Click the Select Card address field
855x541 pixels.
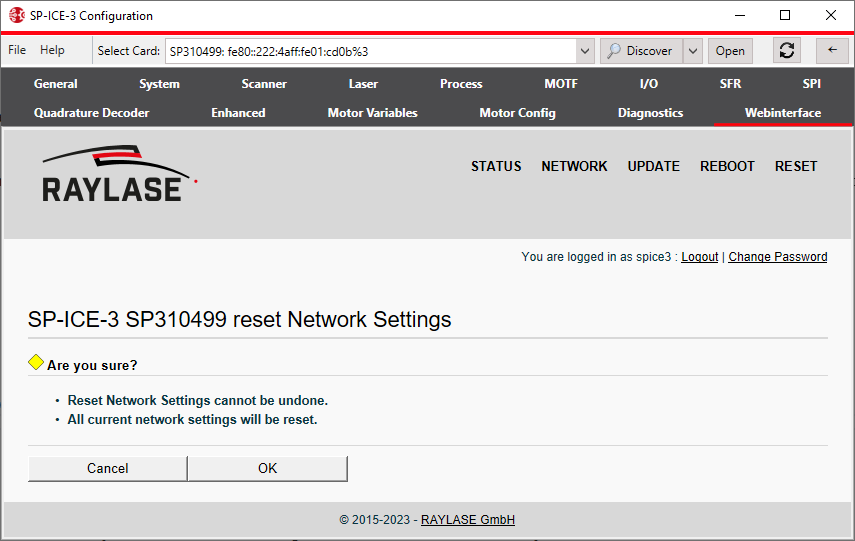[371, 51]
